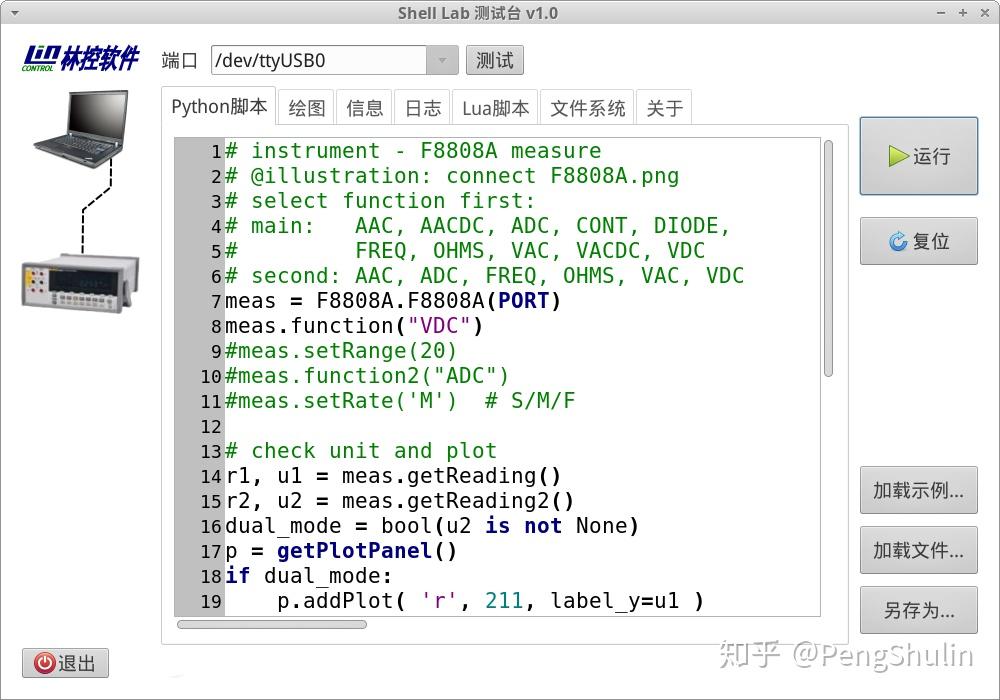Open the 关于 about tab
The image size is (1000, 700).
click(x=664, y=108)
